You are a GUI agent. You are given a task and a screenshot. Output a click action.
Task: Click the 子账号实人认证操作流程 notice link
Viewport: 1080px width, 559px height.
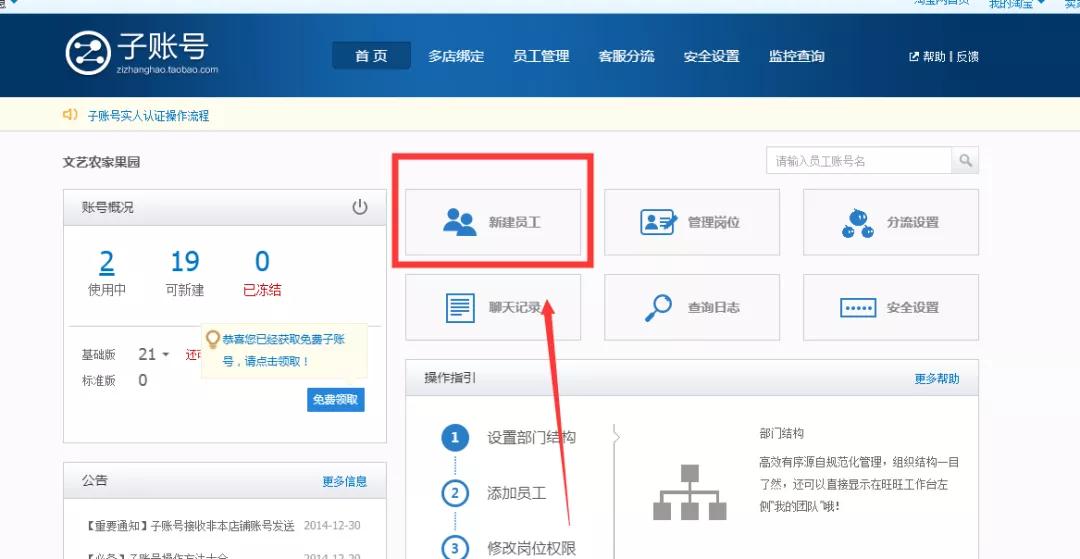(x=148, y=116)
